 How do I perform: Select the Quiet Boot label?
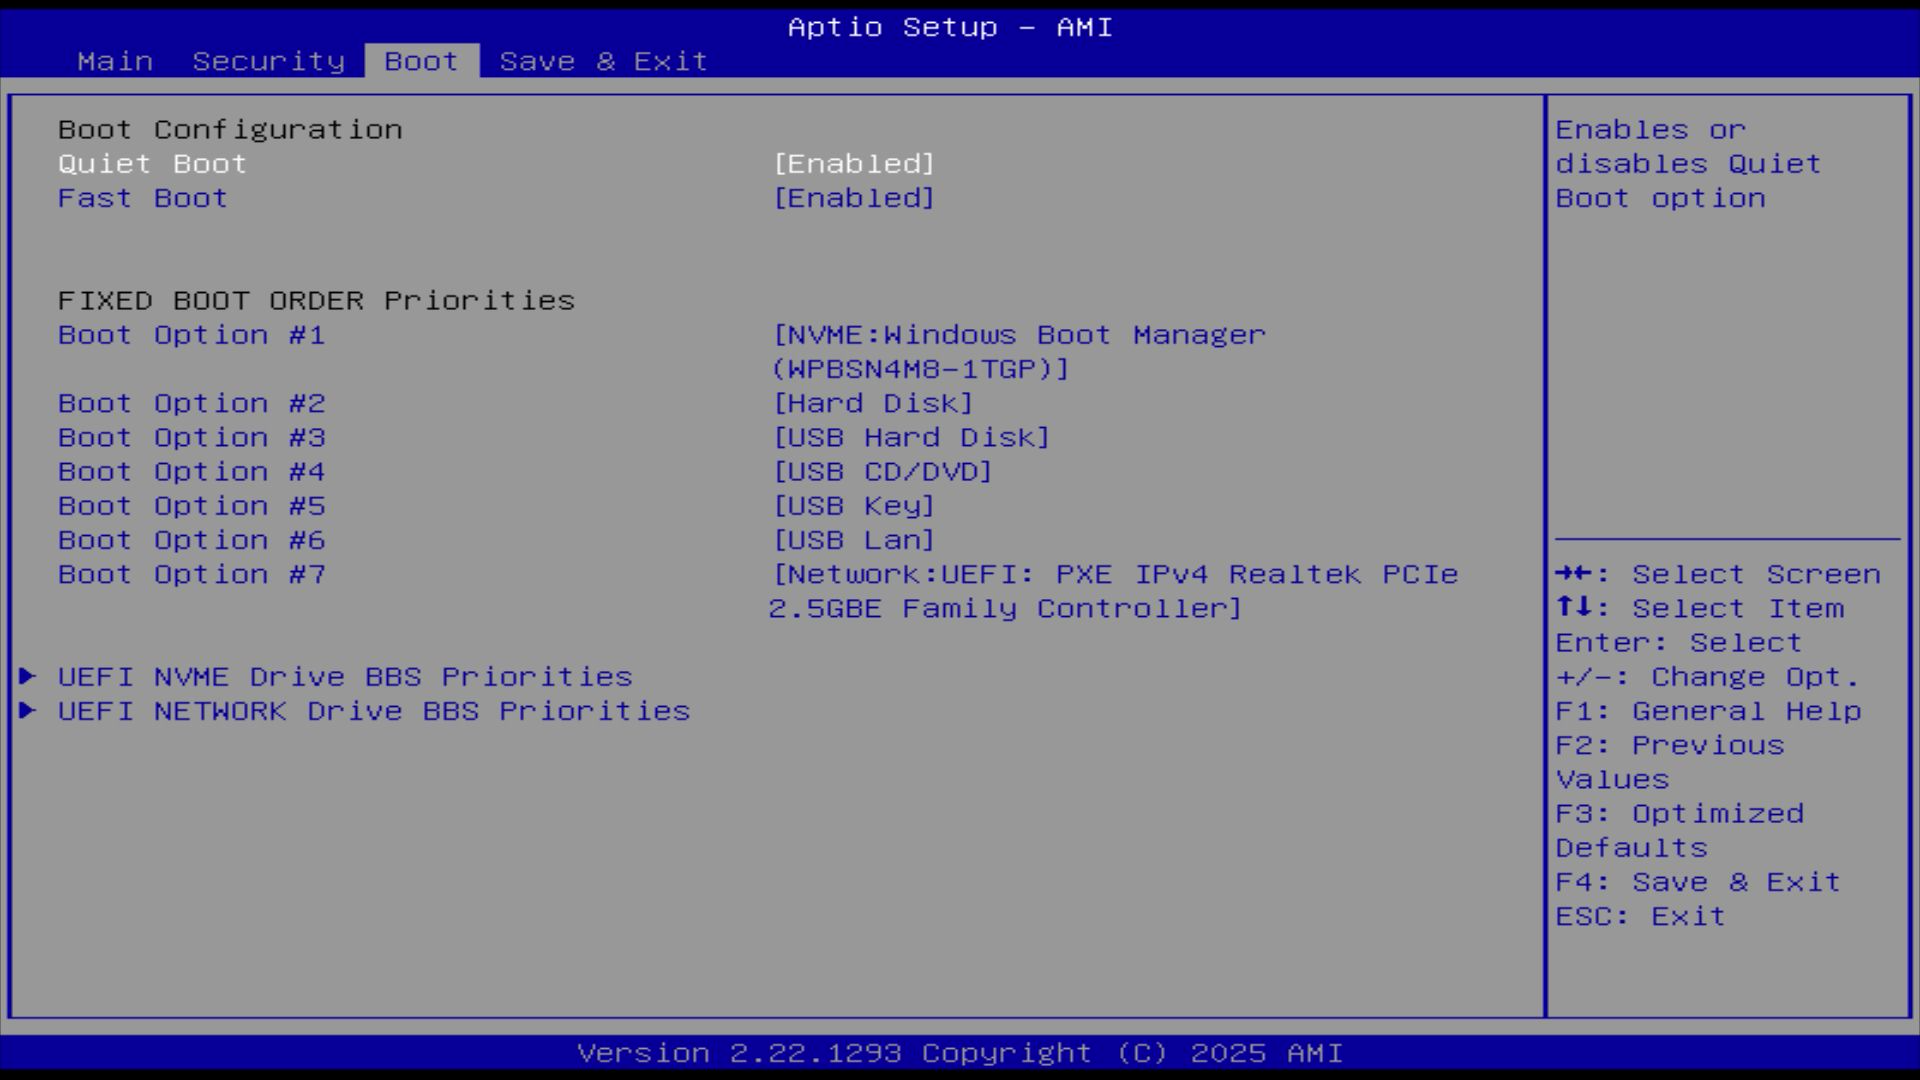click(152, 164)
